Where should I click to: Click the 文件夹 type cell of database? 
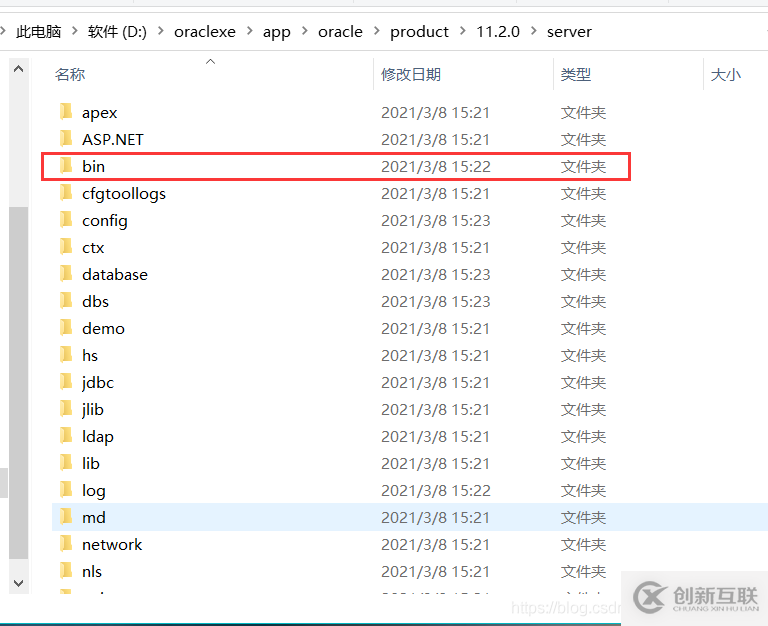point(583,274)
